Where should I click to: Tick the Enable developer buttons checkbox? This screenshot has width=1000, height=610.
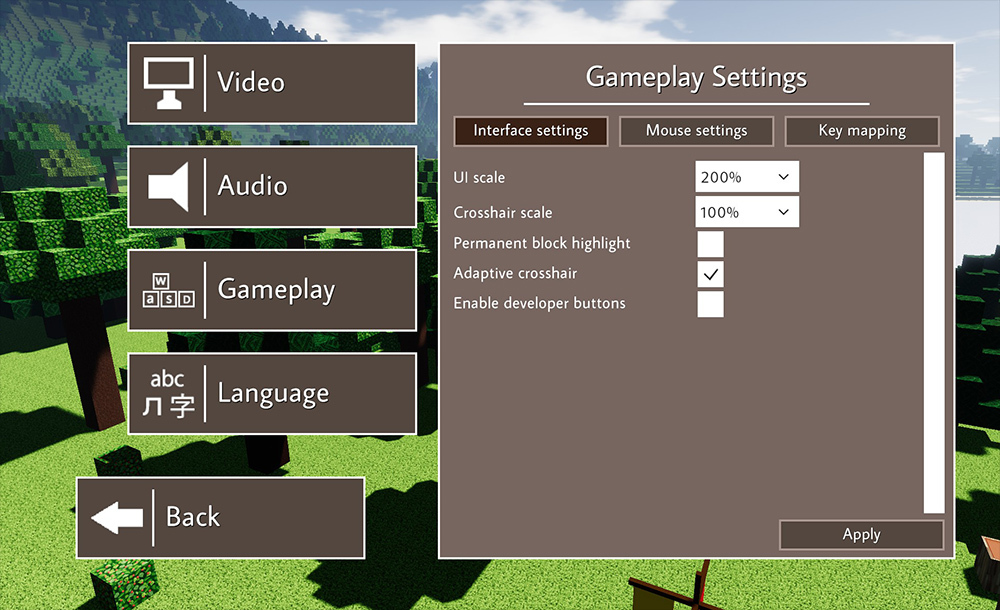tap(710, 304)
